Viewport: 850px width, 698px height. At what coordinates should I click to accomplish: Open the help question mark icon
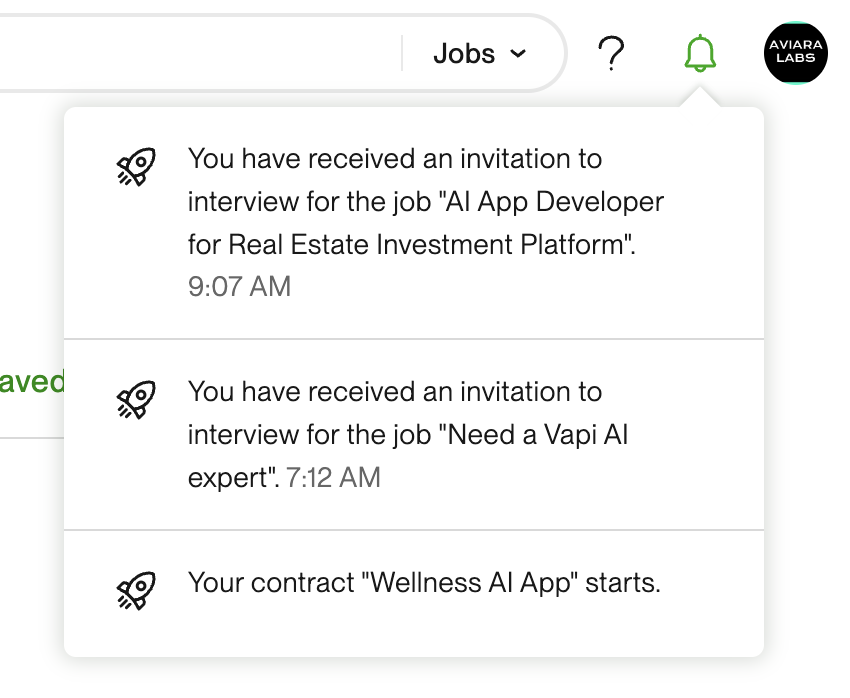[610, 54]
